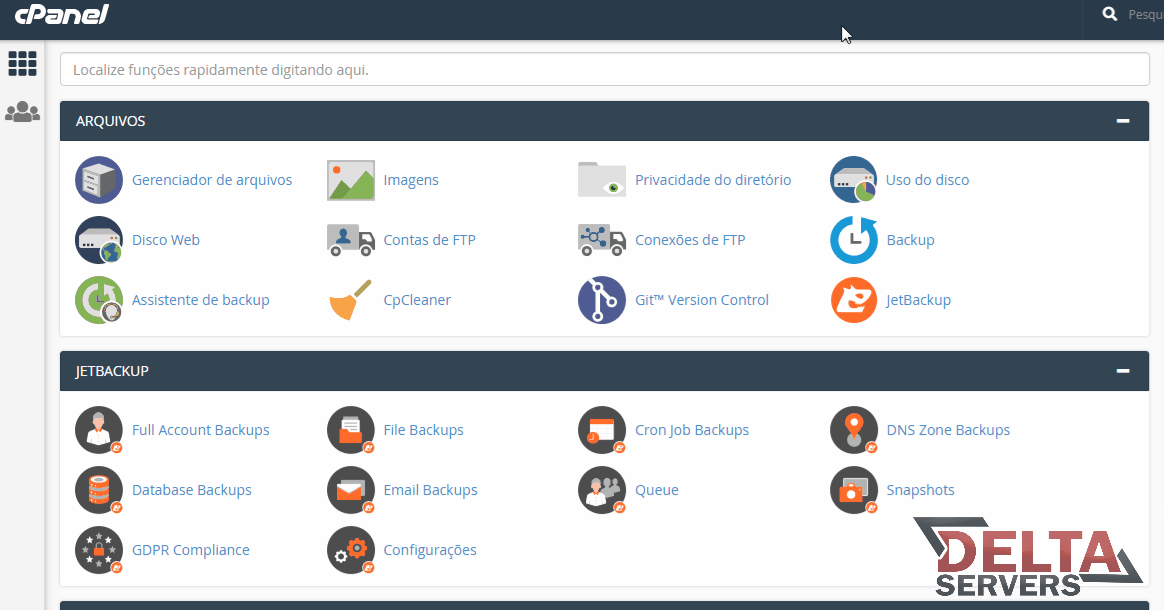Focus the quick function search field

click(604, 70)
